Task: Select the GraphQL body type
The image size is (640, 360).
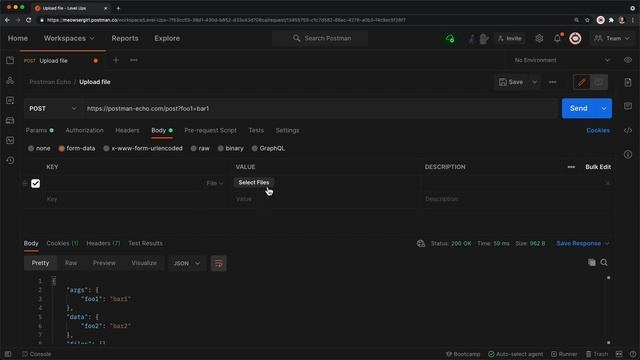Action: (x=268, y=149)
